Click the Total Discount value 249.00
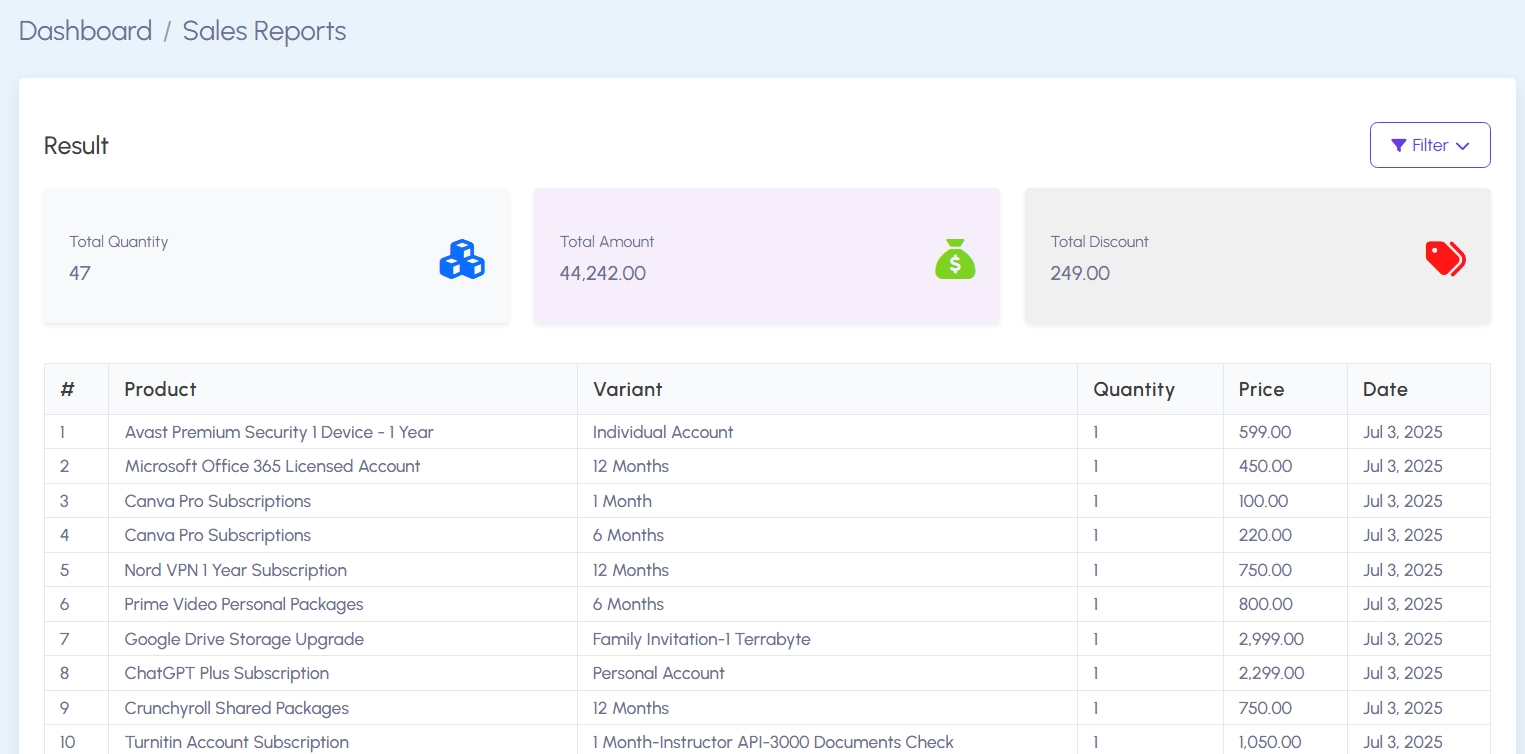Viewport: 1525px width, 754px height. (x=1080, y=273)
